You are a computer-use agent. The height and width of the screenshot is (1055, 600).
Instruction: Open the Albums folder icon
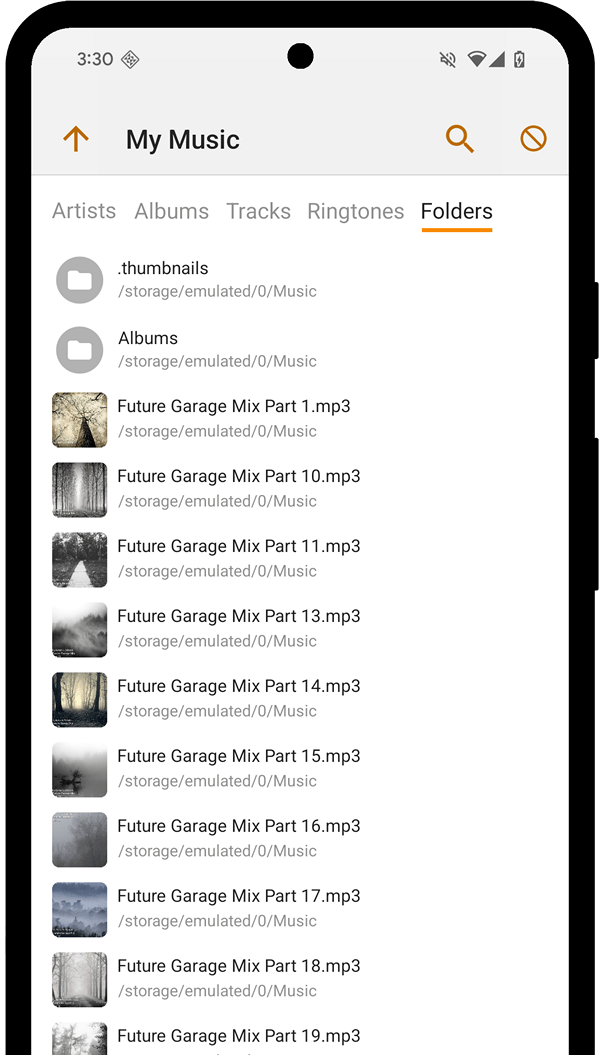[80, 350]
